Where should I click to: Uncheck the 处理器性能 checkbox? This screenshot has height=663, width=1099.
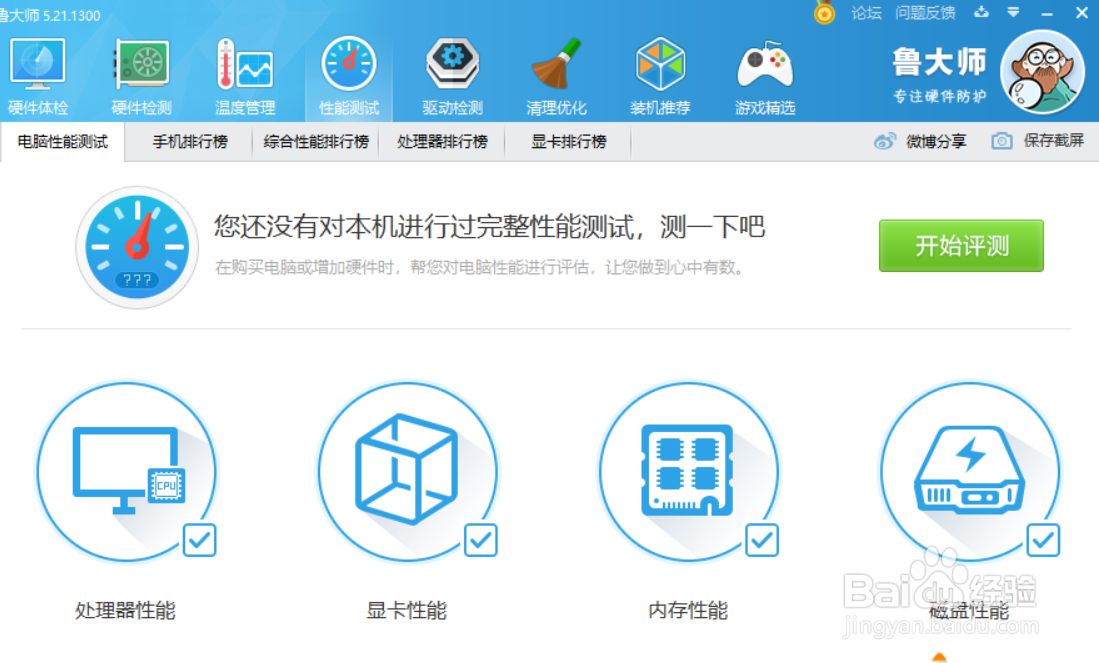(199, 540)
